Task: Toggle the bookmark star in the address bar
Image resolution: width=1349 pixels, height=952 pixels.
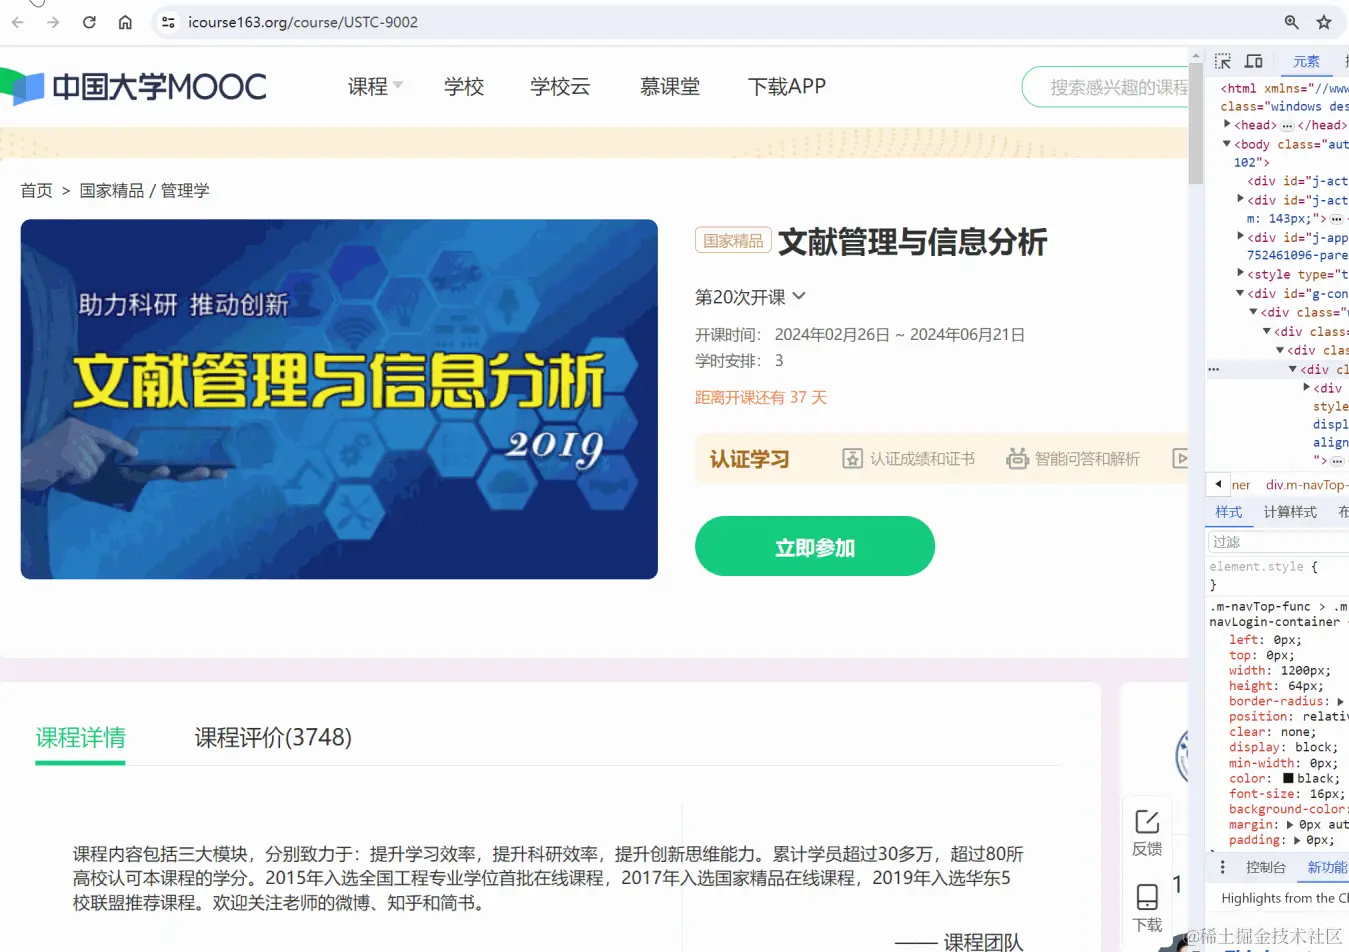Action: (1324, 21)
